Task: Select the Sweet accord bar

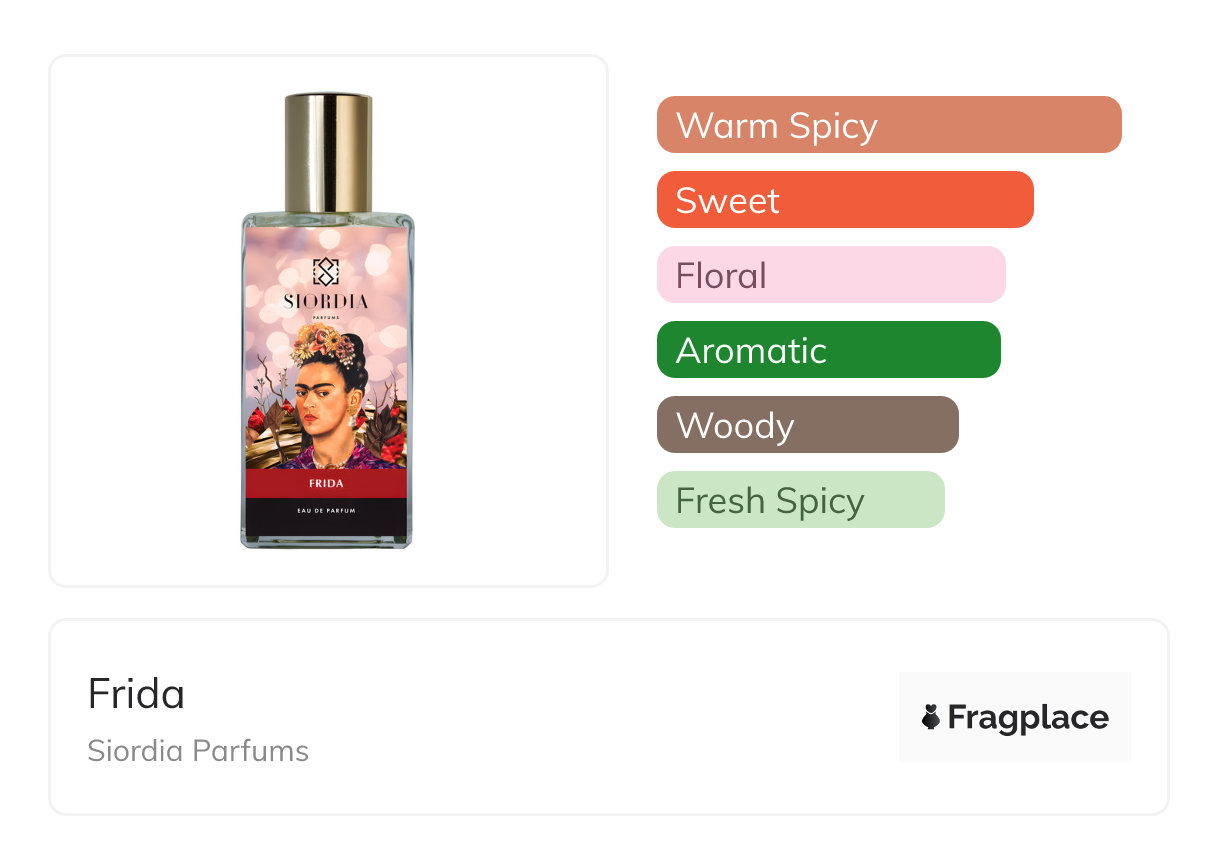Action: point(844,200)
